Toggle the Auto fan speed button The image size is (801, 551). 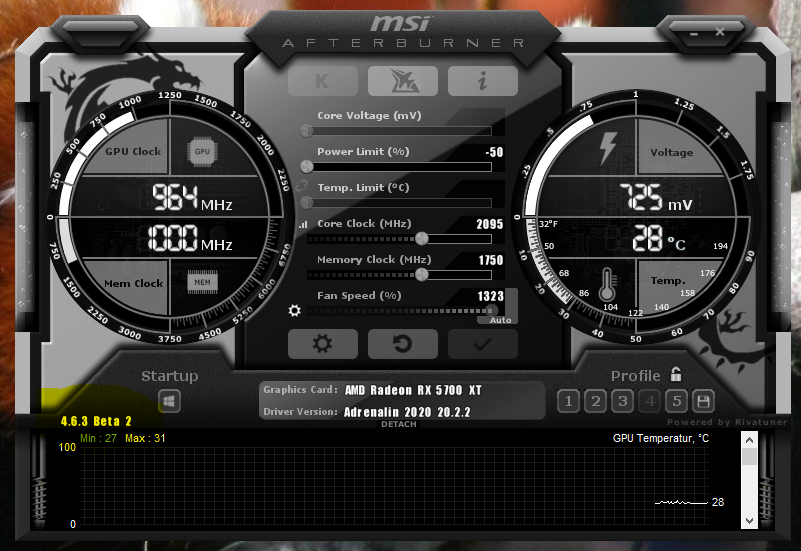pyautogui.click(x=500, y=320)
